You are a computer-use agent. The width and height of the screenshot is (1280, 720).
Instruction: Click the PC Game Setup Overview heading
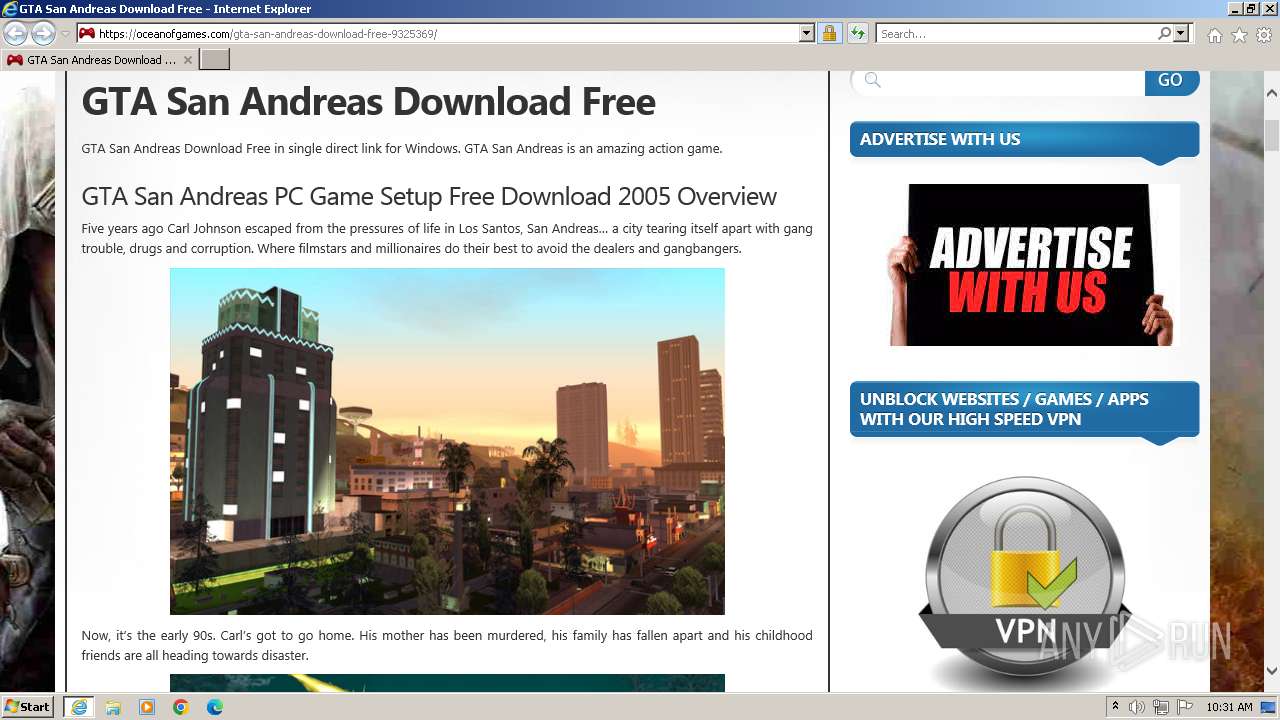[429, 196]
